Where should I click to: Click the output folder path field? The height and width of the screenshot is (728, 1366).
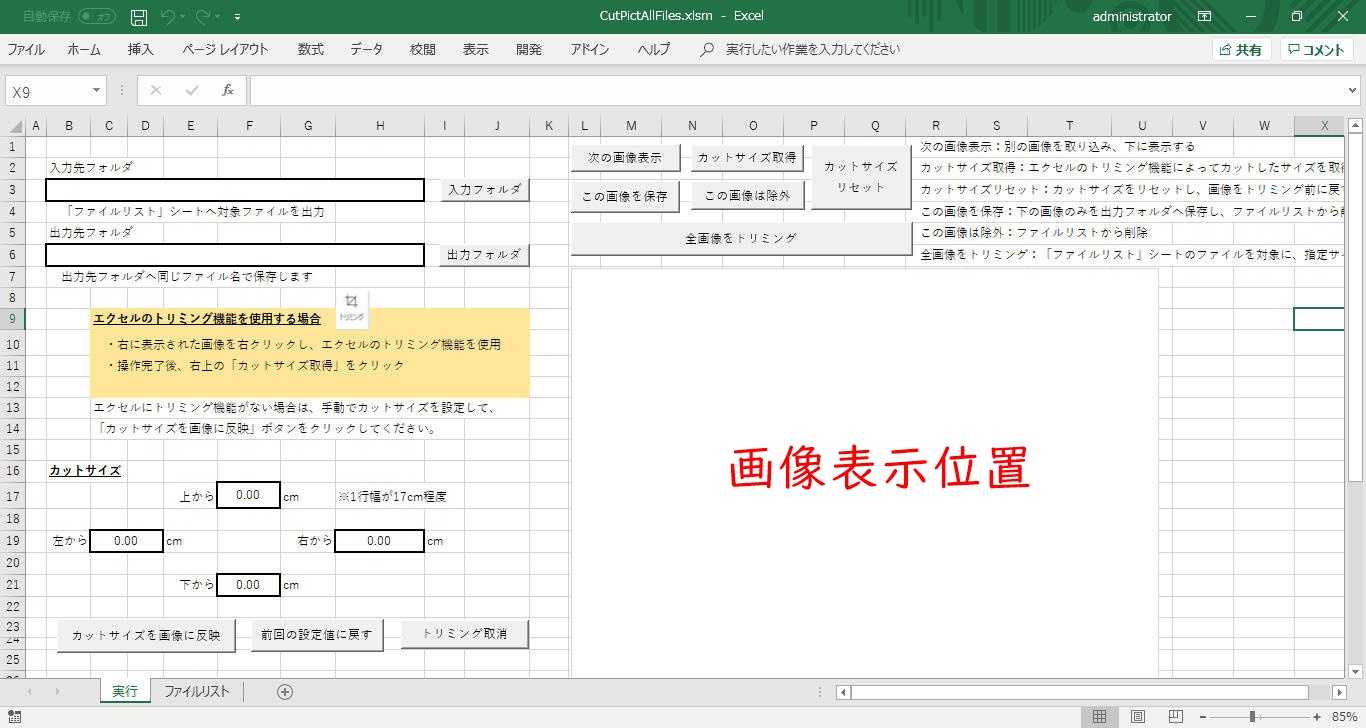235,255
